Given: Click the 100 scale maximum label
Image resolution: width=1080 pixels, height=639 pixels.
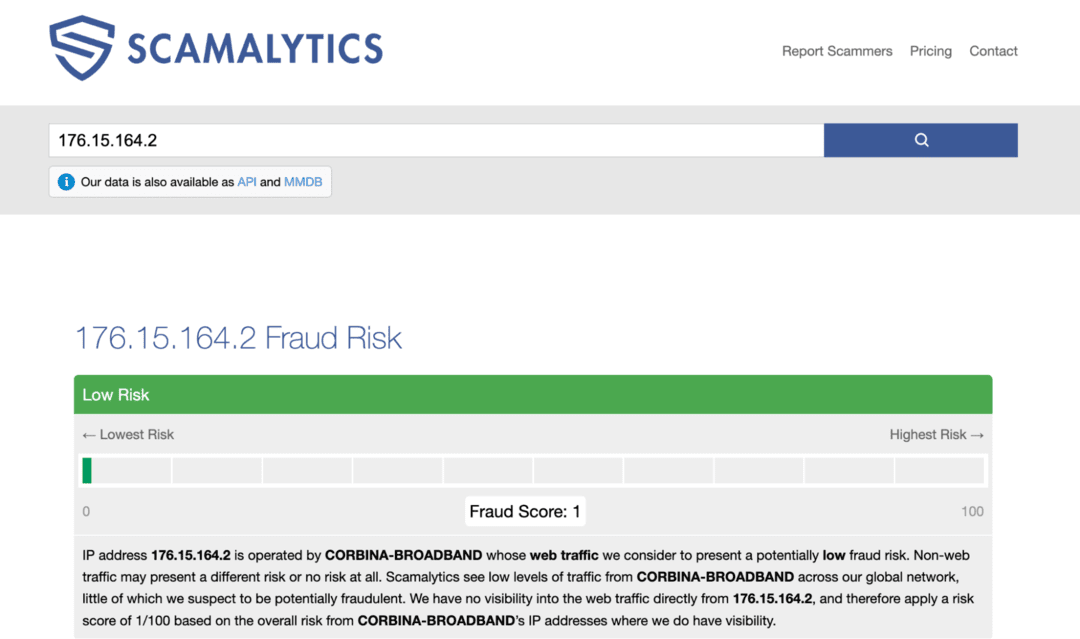Looking at the screenshot, I should [x=972, y=511].
